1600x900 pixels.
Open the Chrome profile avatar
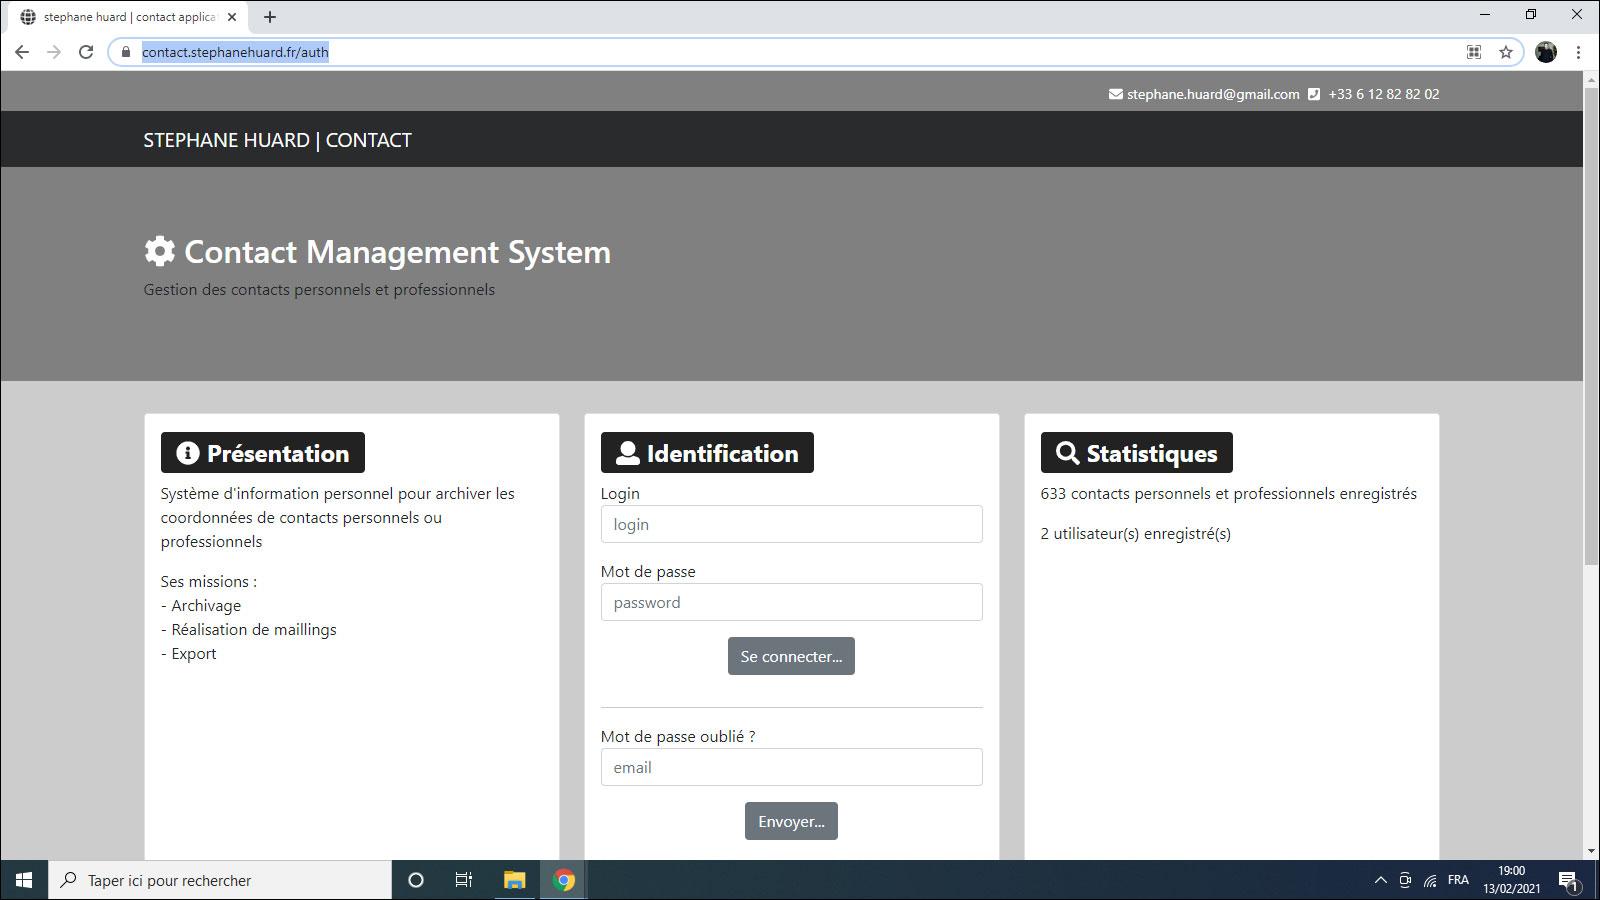[1545, 52]
